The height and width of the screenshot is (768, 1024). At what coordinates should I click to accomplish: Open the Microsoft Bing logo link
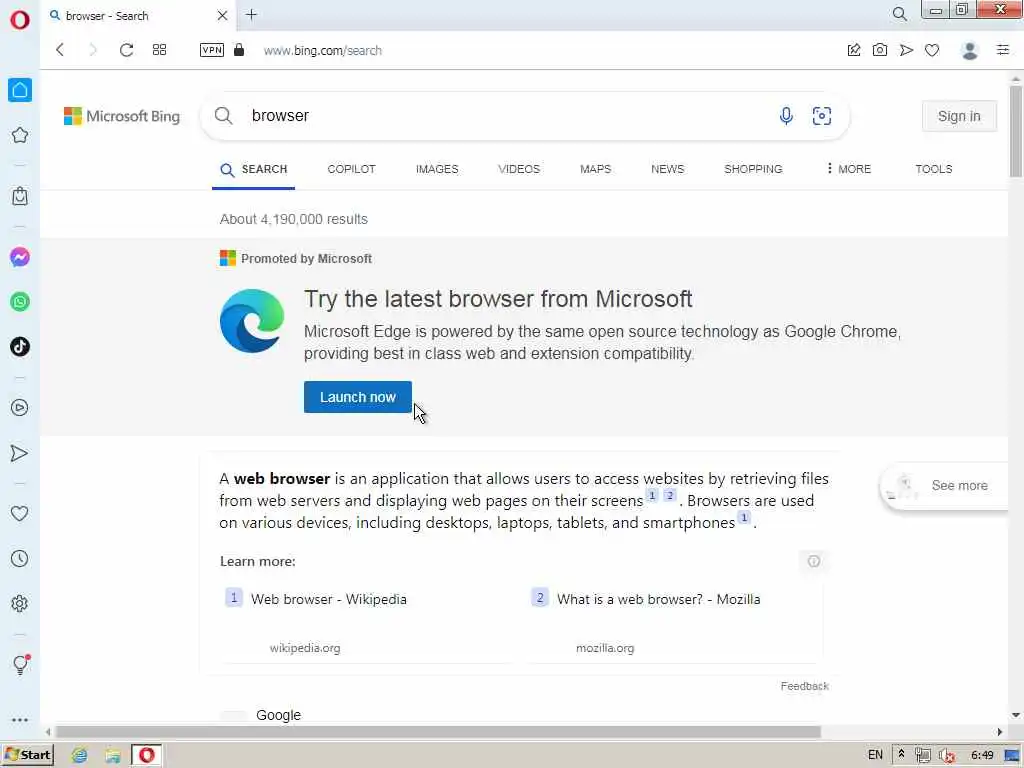121,116
